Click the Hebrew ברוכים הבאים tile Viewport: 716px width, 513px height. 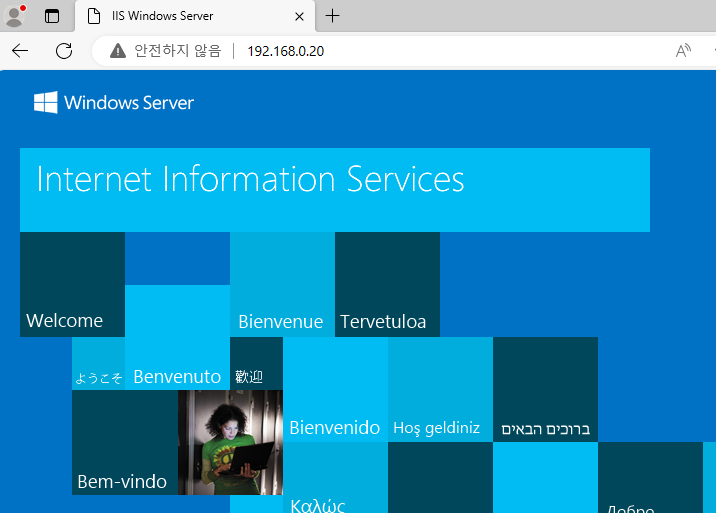(x=545, y=389)
